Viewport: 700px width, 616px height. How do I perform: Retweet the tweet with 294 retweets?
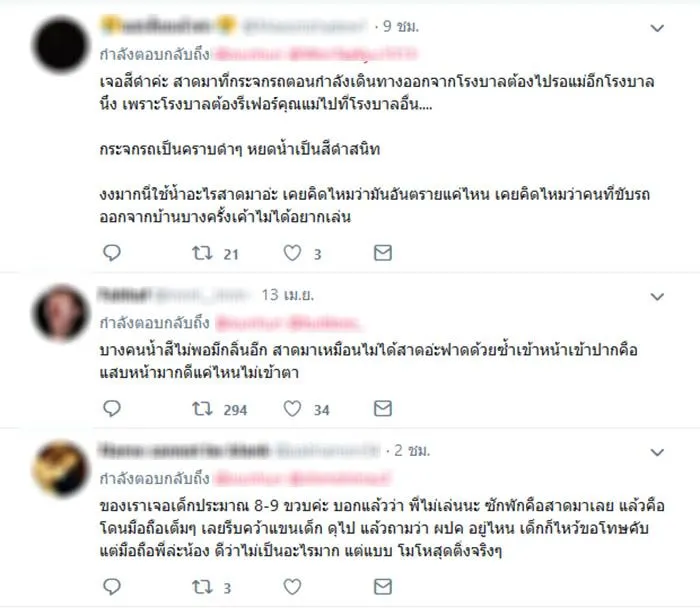click(x=202, y=408)
